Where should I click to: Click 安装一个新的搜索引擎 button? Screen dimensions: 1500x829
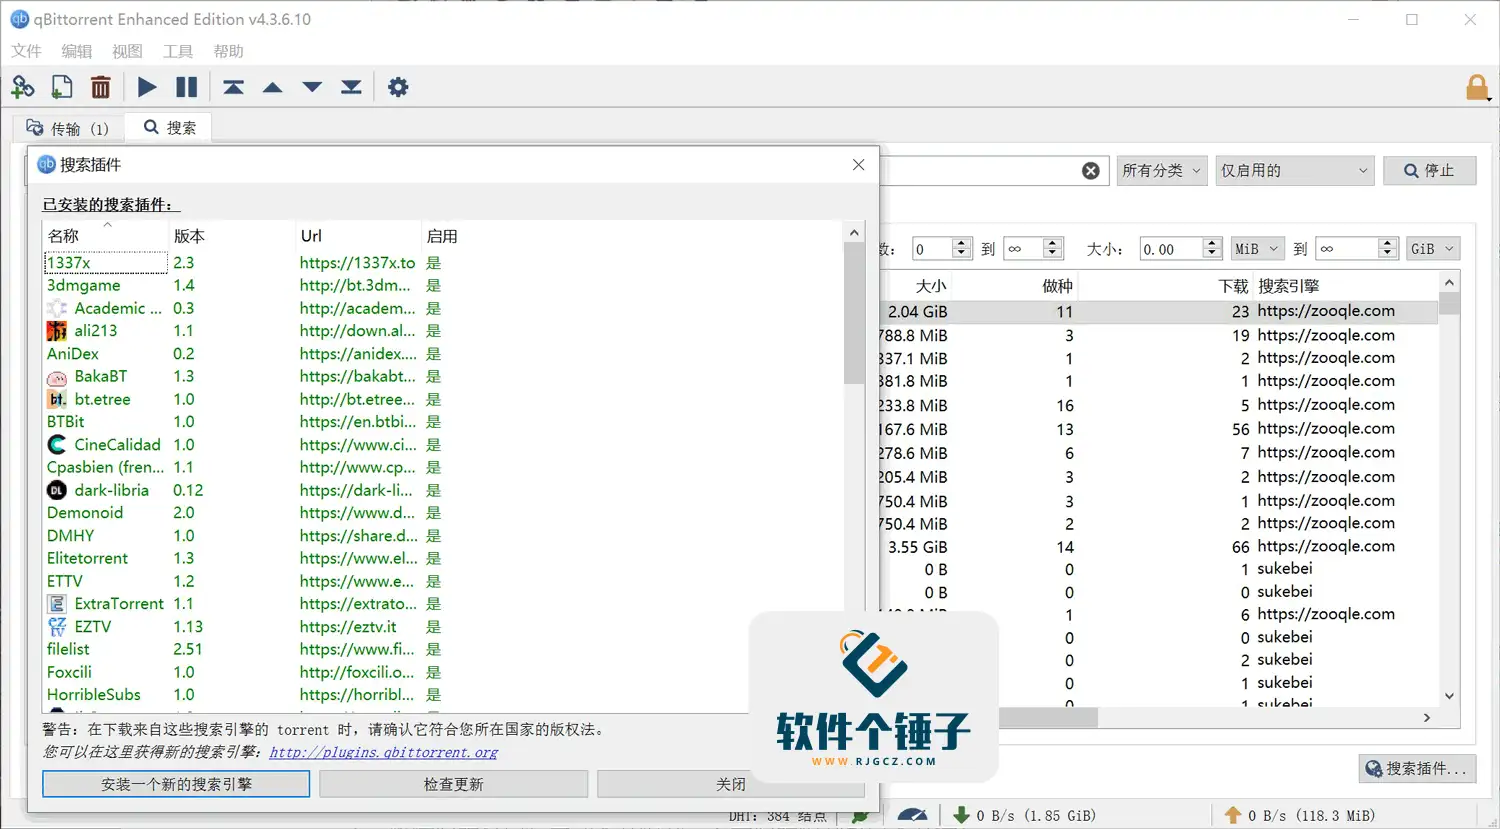click(x=176, y=784)
